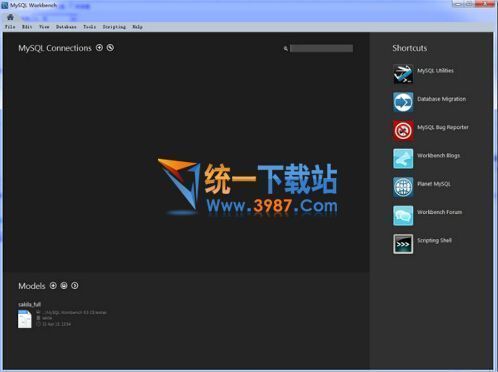
Task: Open Workbench Blogs shortcut icon
Action: (403, 159)
